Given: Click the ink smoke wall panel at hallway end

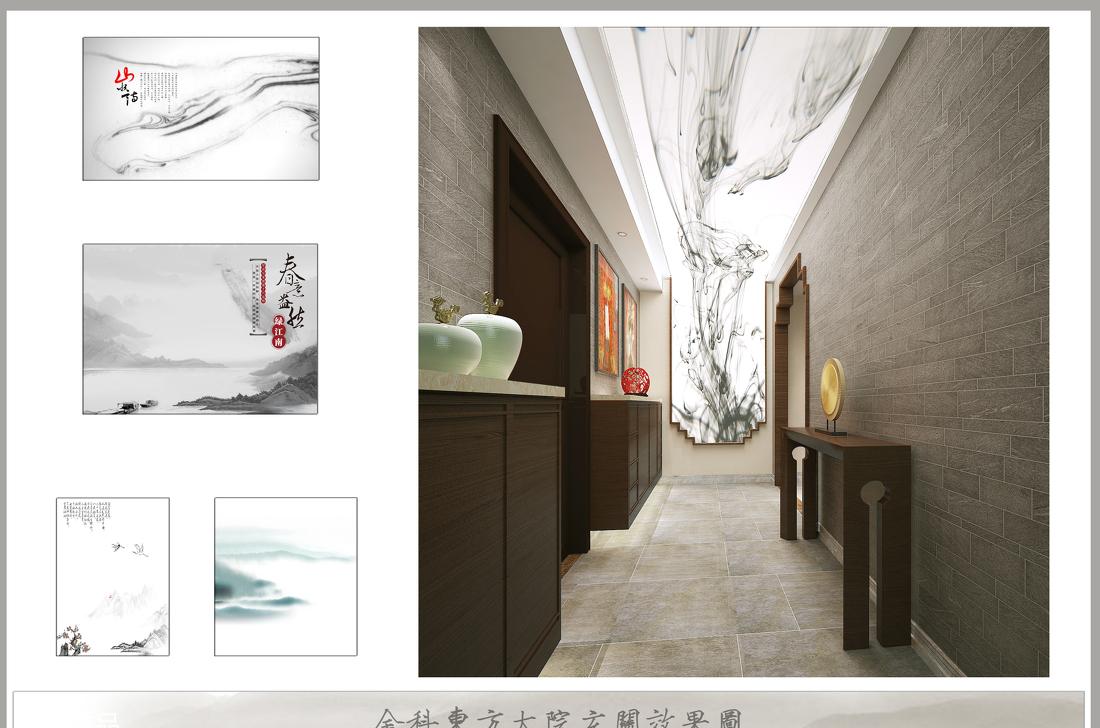Looking at the screenshot, I should (718, 360).
